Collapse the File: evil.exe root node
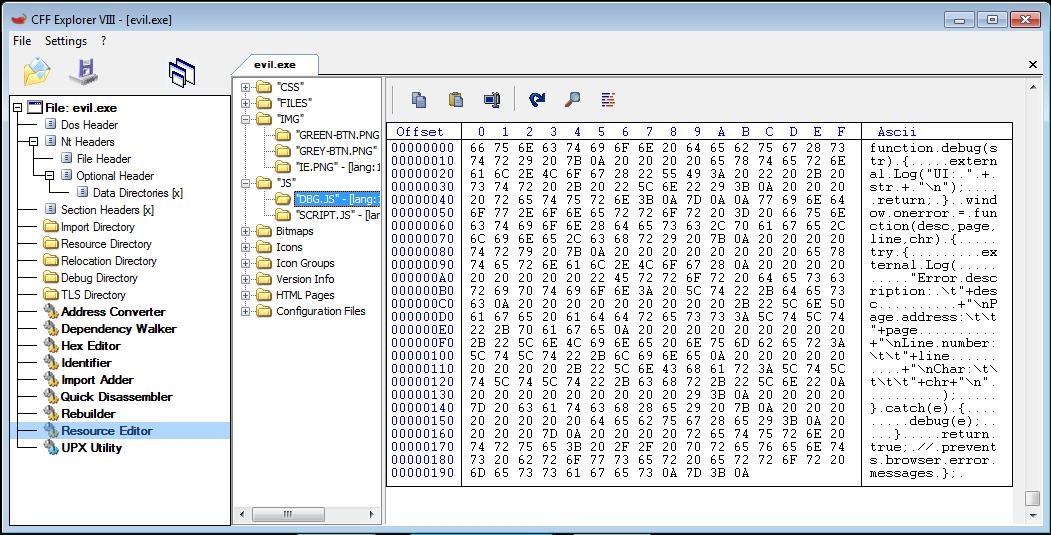Screen dimensions: 1051x535 pyautogui.click(x=17, y=107)
